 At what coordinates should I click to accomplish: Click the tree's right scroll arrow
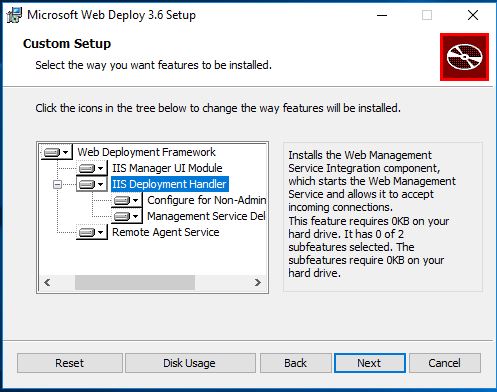[257, 283]
